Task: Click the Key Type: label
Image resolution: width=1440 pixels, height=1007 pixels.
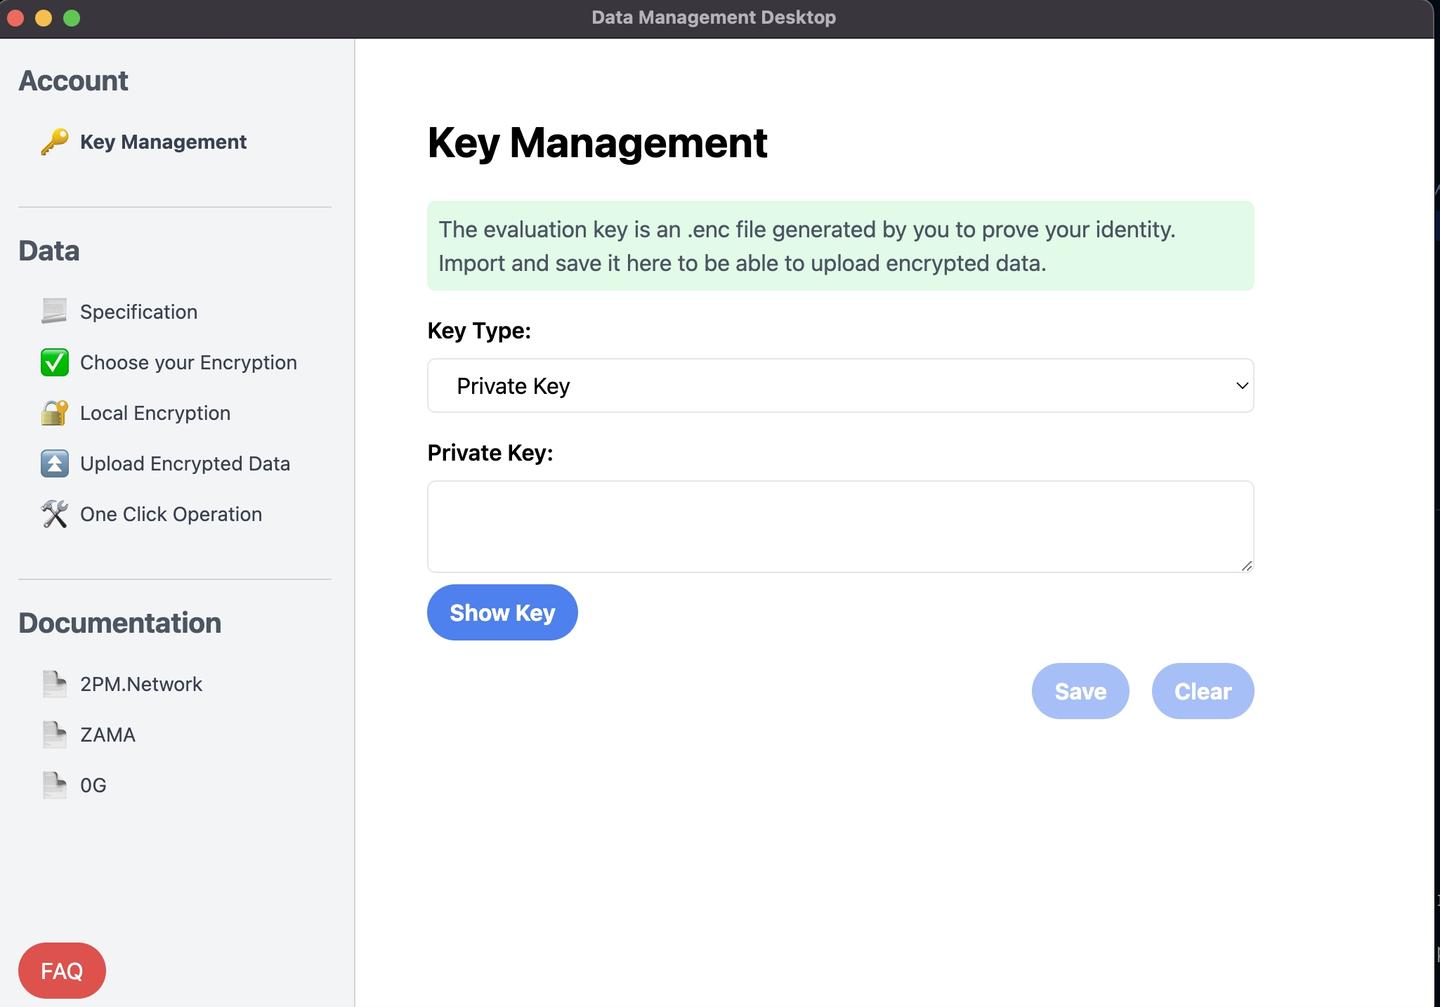Action: pos(479,331)
